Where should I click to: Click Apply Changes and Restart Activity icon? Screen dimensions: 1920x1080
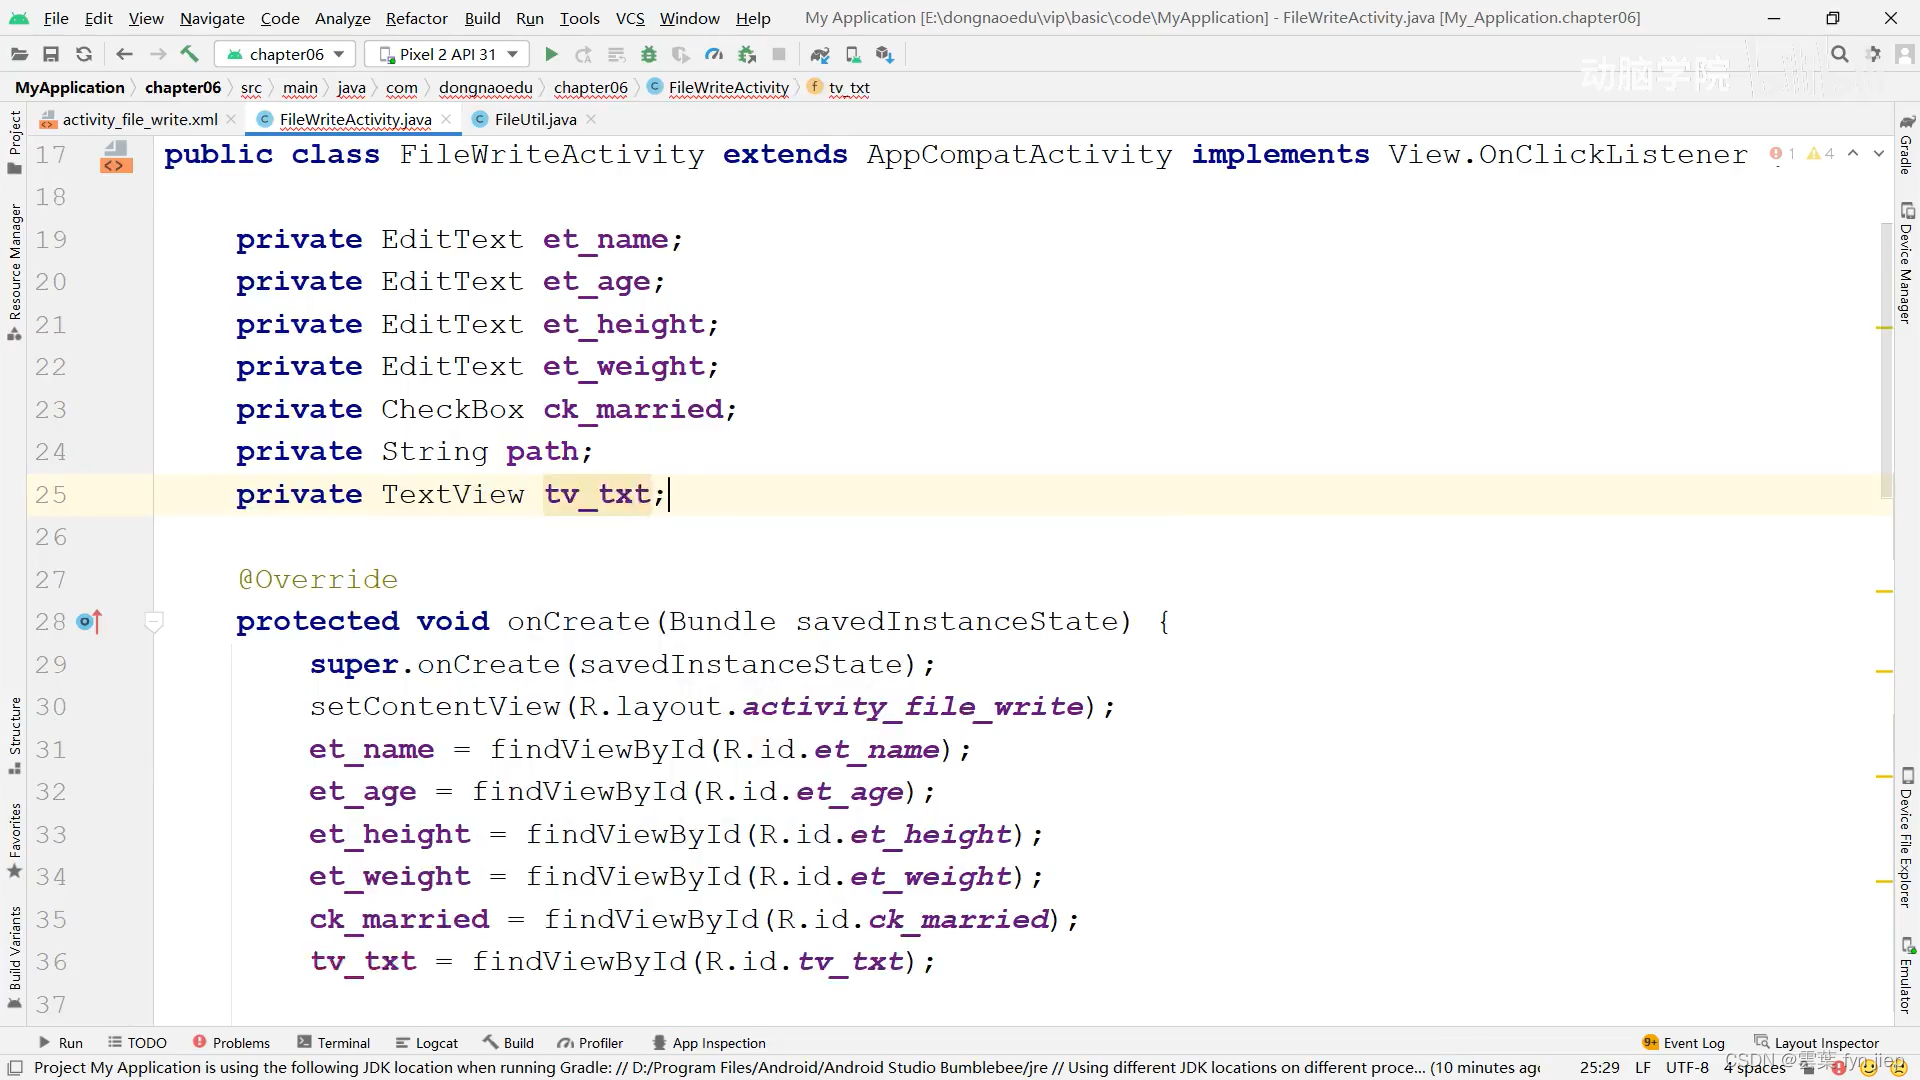(x=584, y=54)
